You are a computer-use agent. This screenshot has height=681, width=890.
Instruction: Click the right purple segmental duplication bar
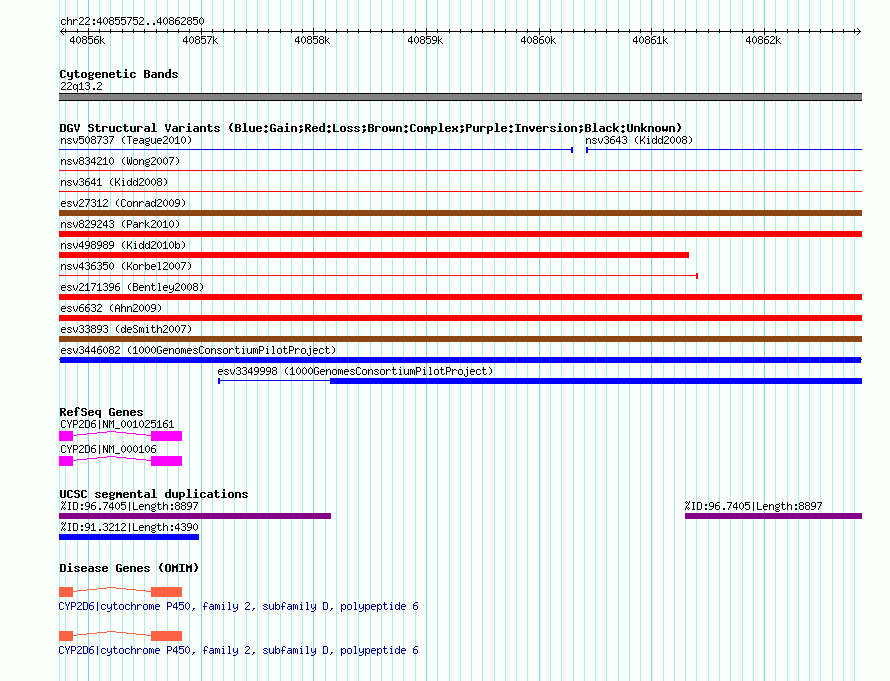point(774,516)
